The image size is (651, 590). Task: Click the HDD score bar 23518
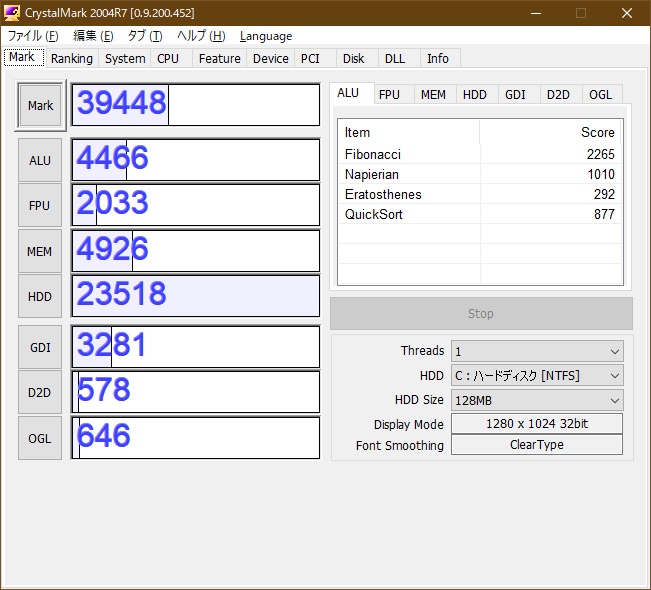[196, 296]
